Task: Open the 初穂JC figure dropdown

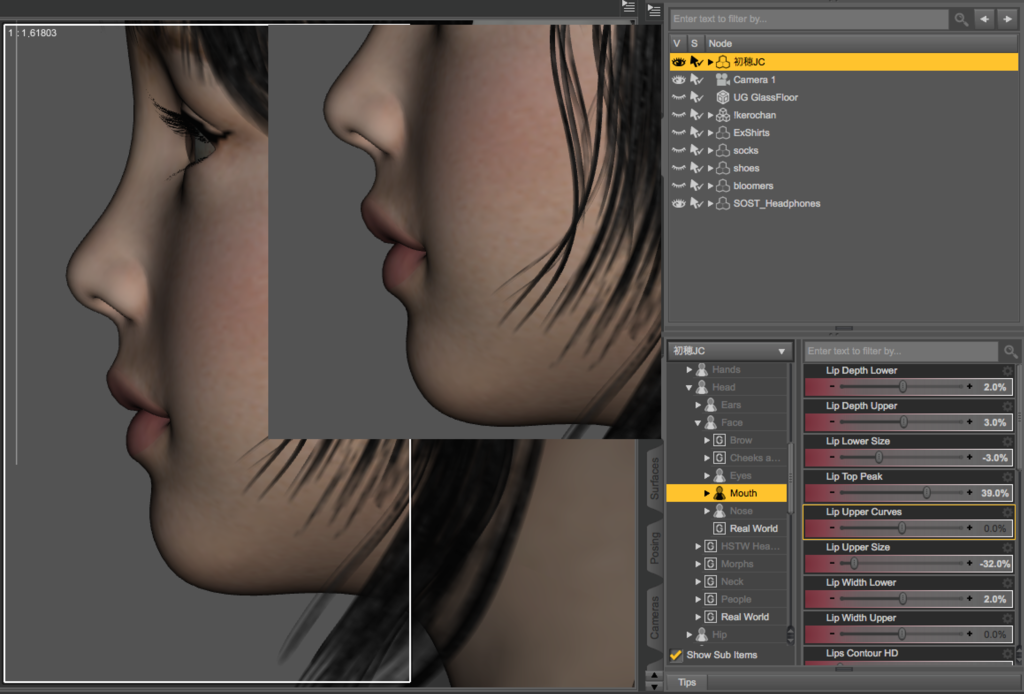Action: click(x=730, y=351)
